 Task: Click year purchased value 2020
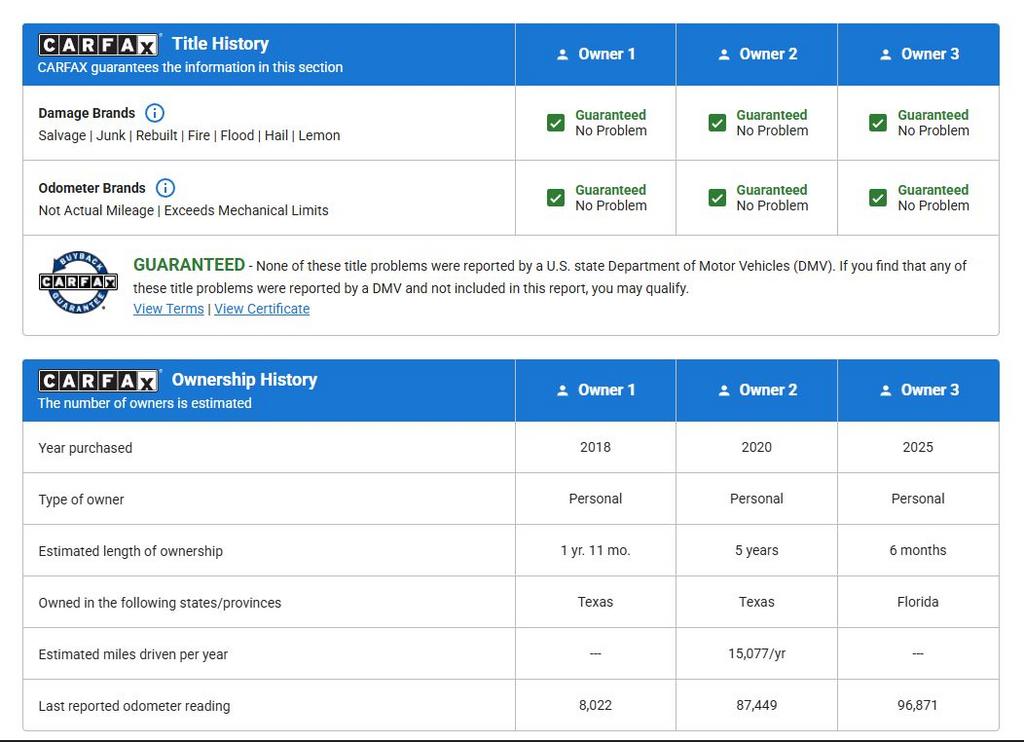tap(757, 447)
